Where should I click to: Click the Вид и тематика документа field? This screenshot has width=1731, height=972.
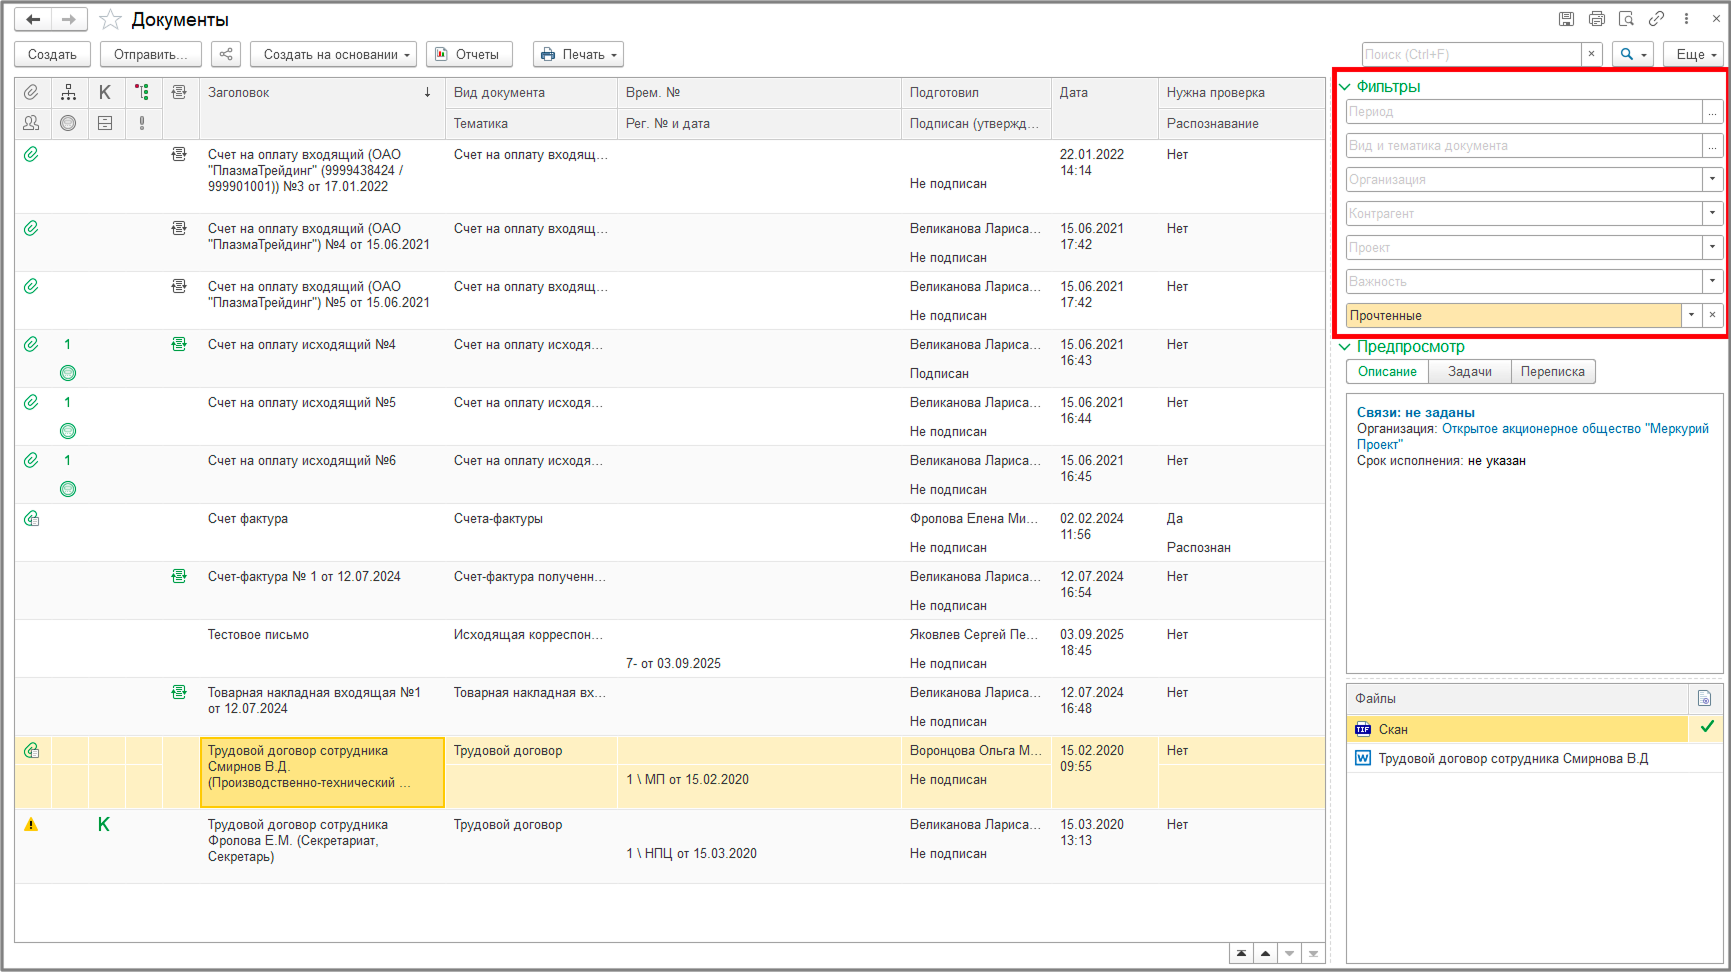(1524, 145)
